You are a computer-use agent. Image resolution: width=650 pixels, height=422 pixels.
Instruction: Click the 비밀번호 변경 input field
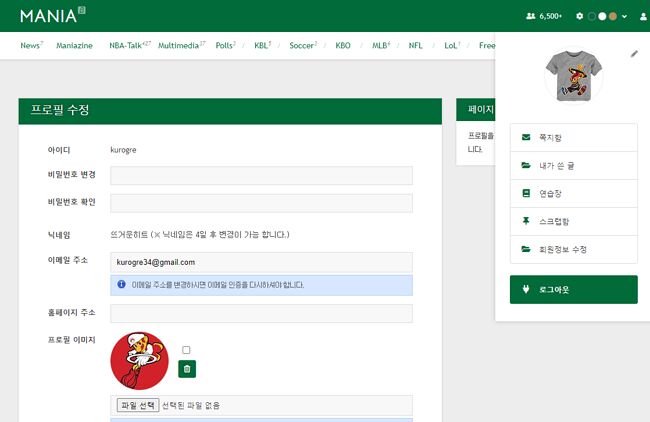[261, 175]
